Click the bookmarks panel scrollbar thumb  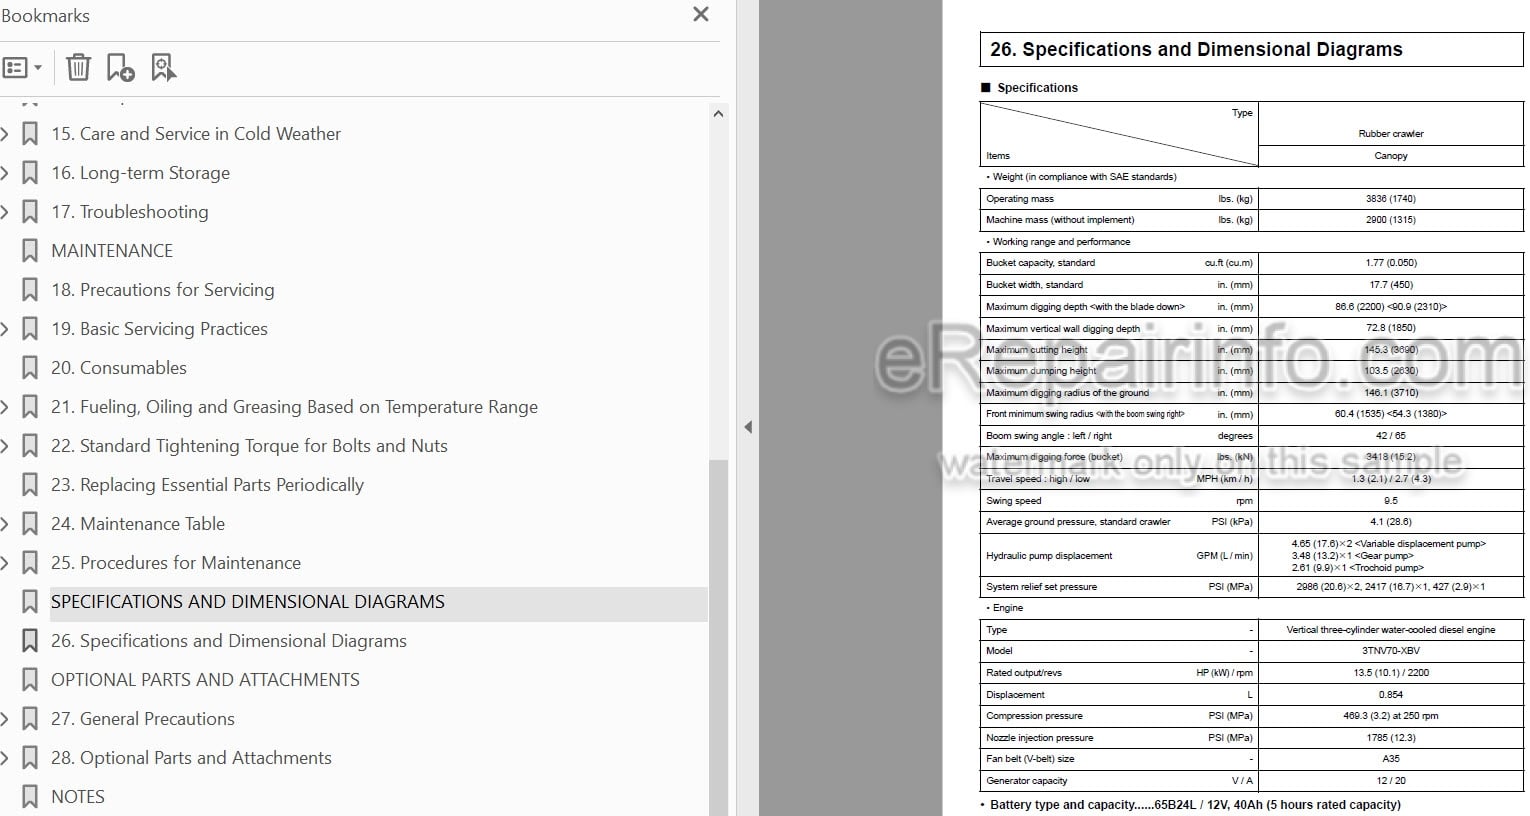click(x=718, y=637)
